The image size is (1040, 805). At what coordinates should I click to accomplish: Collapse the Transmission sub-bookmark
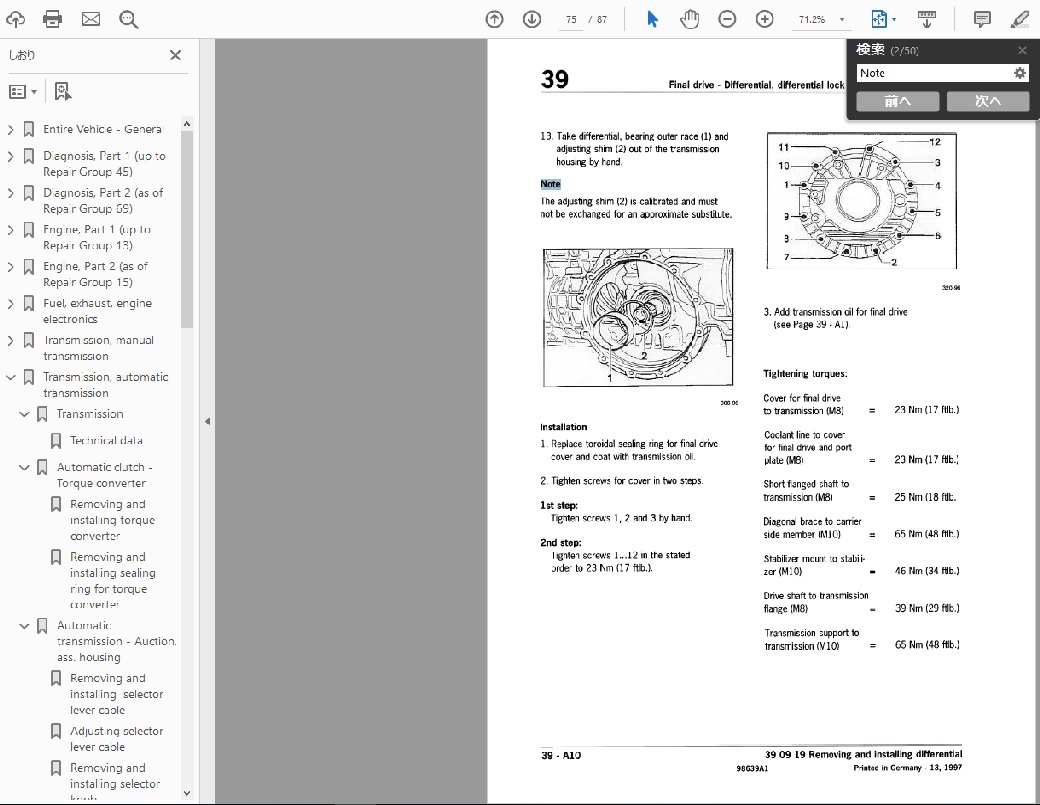click(24, 414)
